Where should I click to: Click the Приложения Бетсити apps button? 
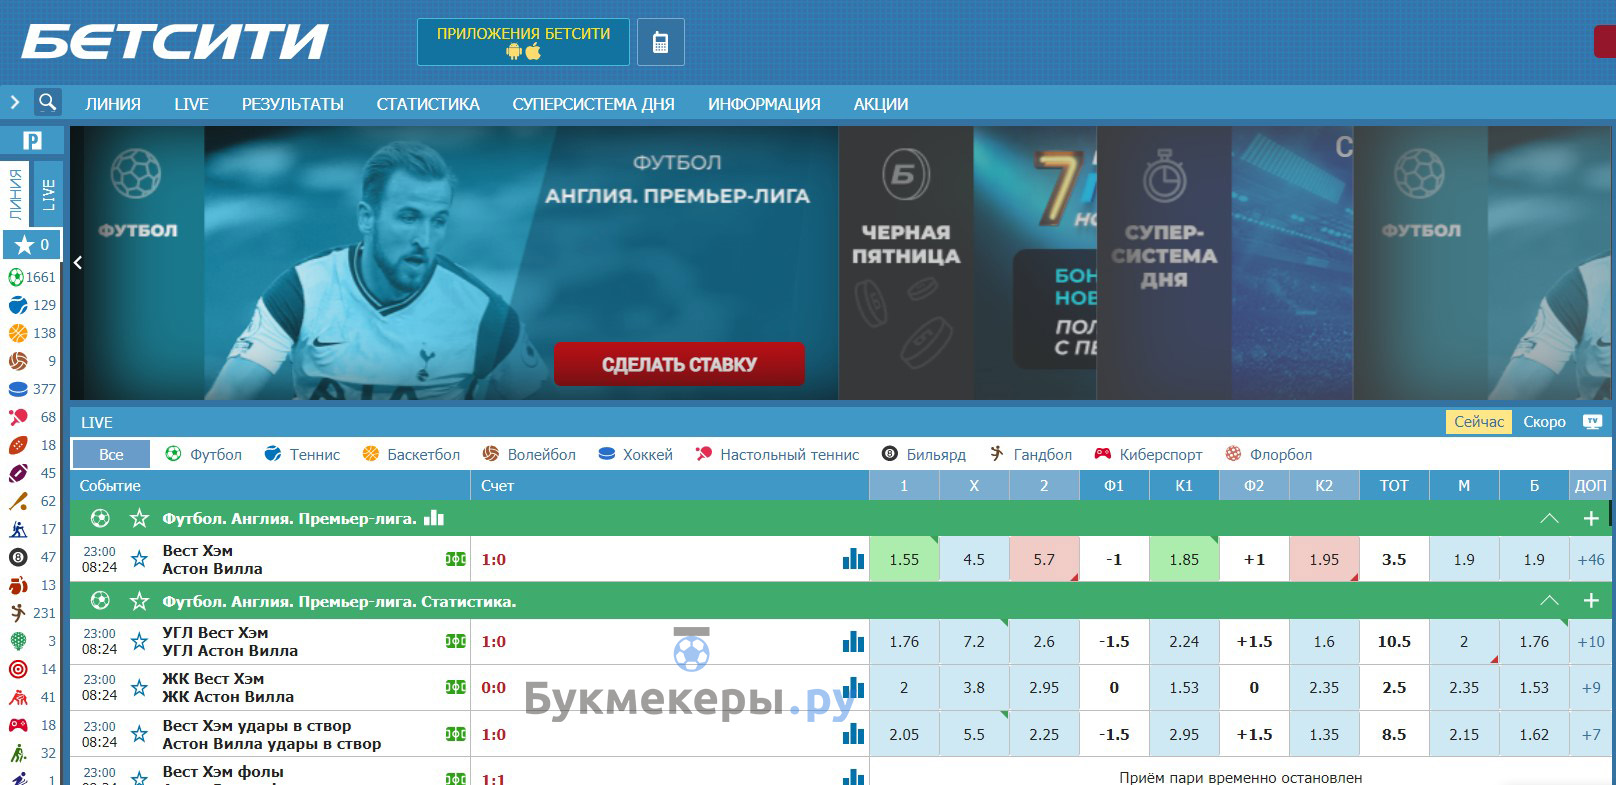coord(523,42)
